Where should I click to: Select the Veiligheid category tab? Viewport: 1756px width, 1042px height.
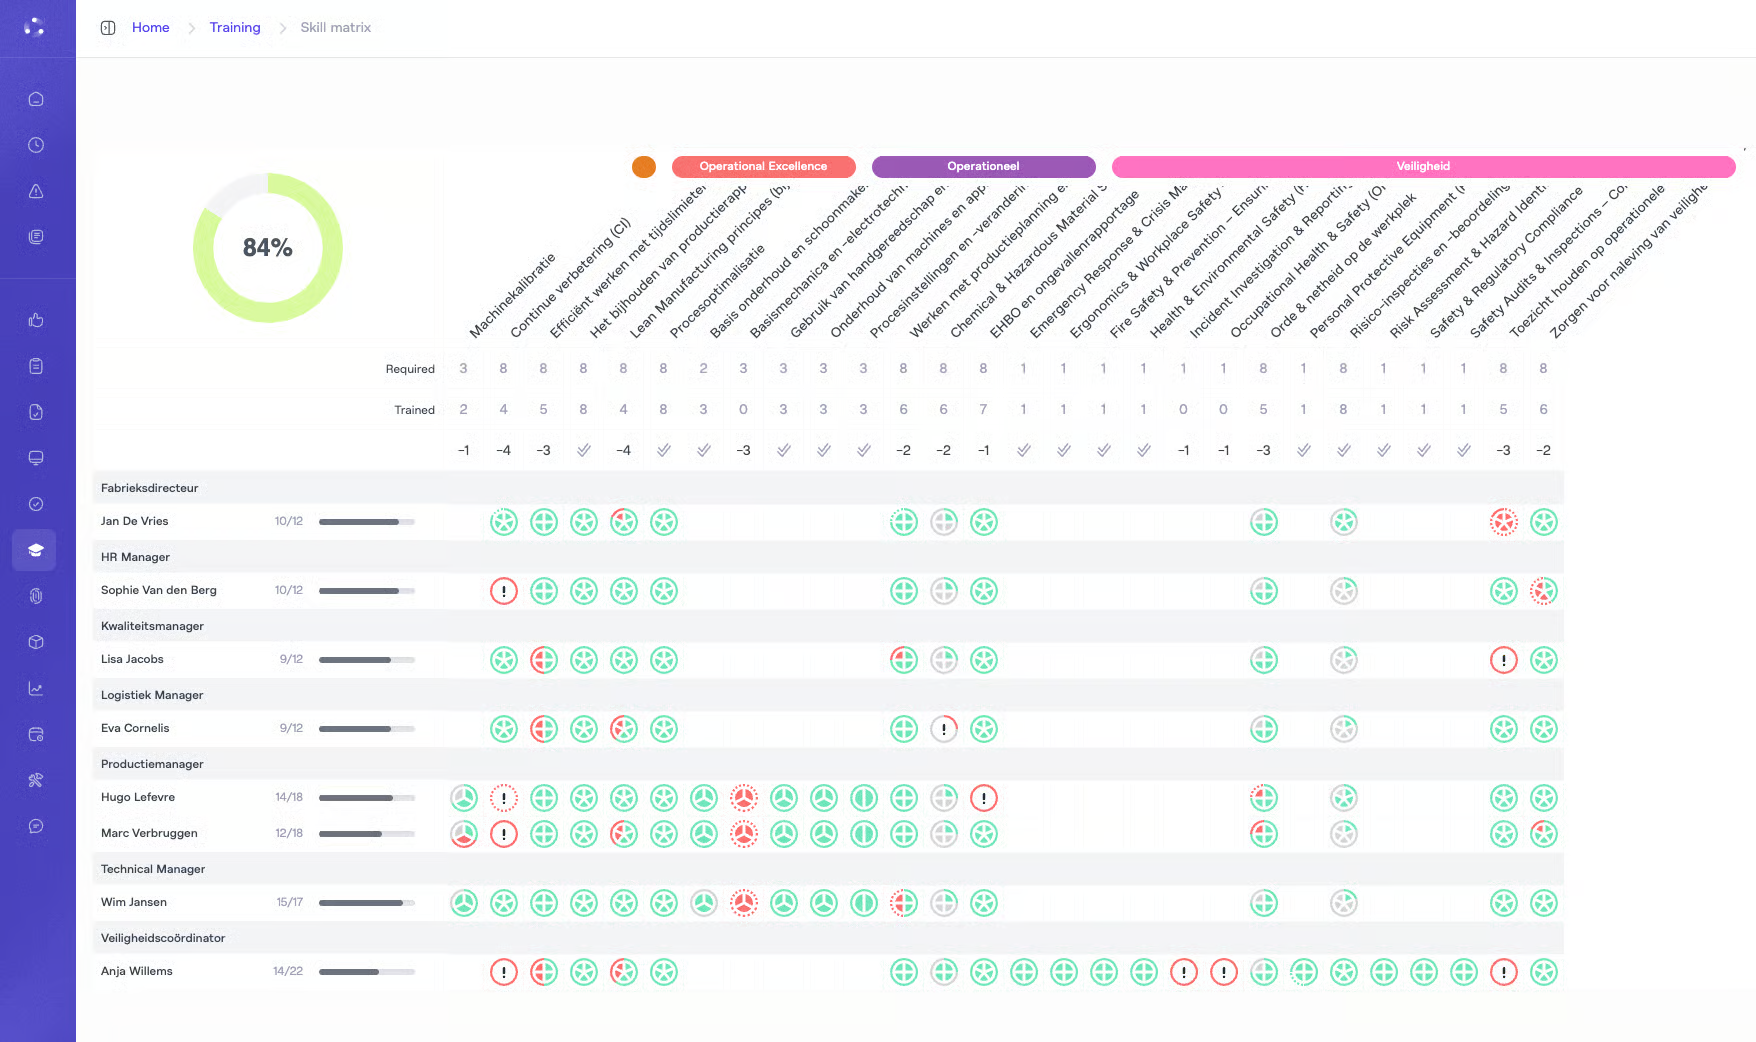(x=1422, y=166)
